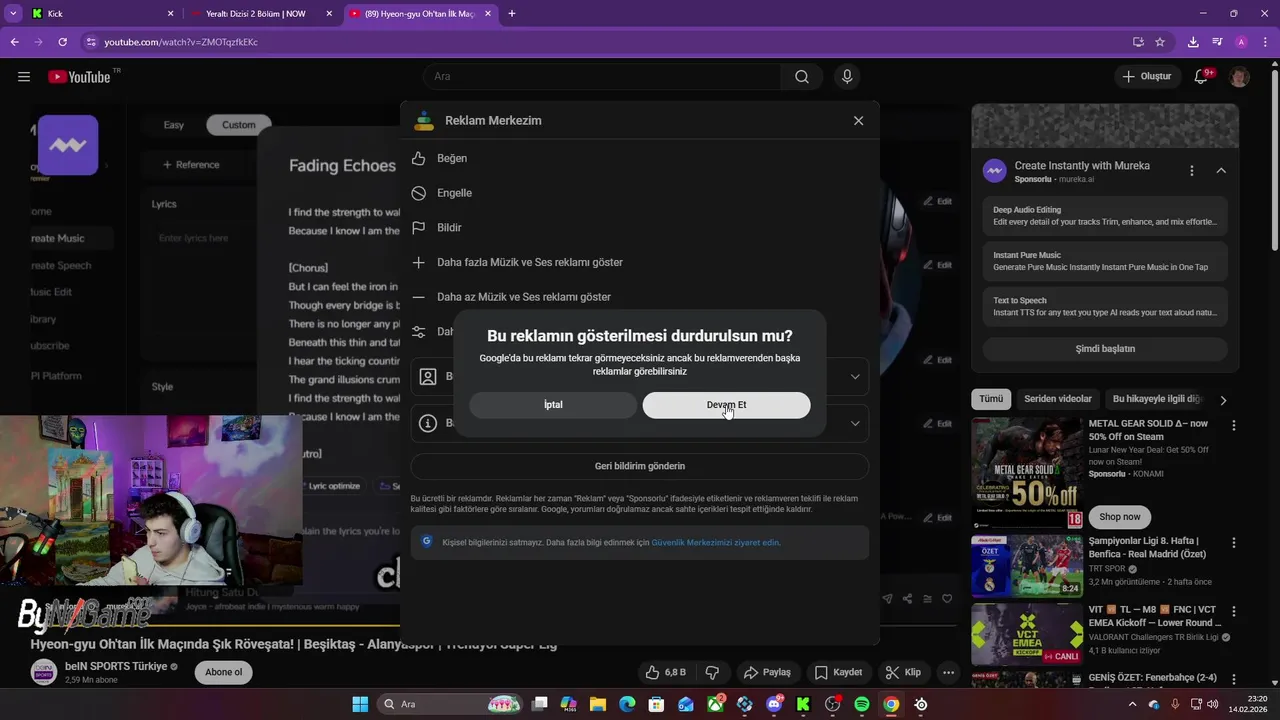The height and width of the screenshot is (720, 1280).
Task: Open Kick app from taskbar
Action: pos(803,704)
